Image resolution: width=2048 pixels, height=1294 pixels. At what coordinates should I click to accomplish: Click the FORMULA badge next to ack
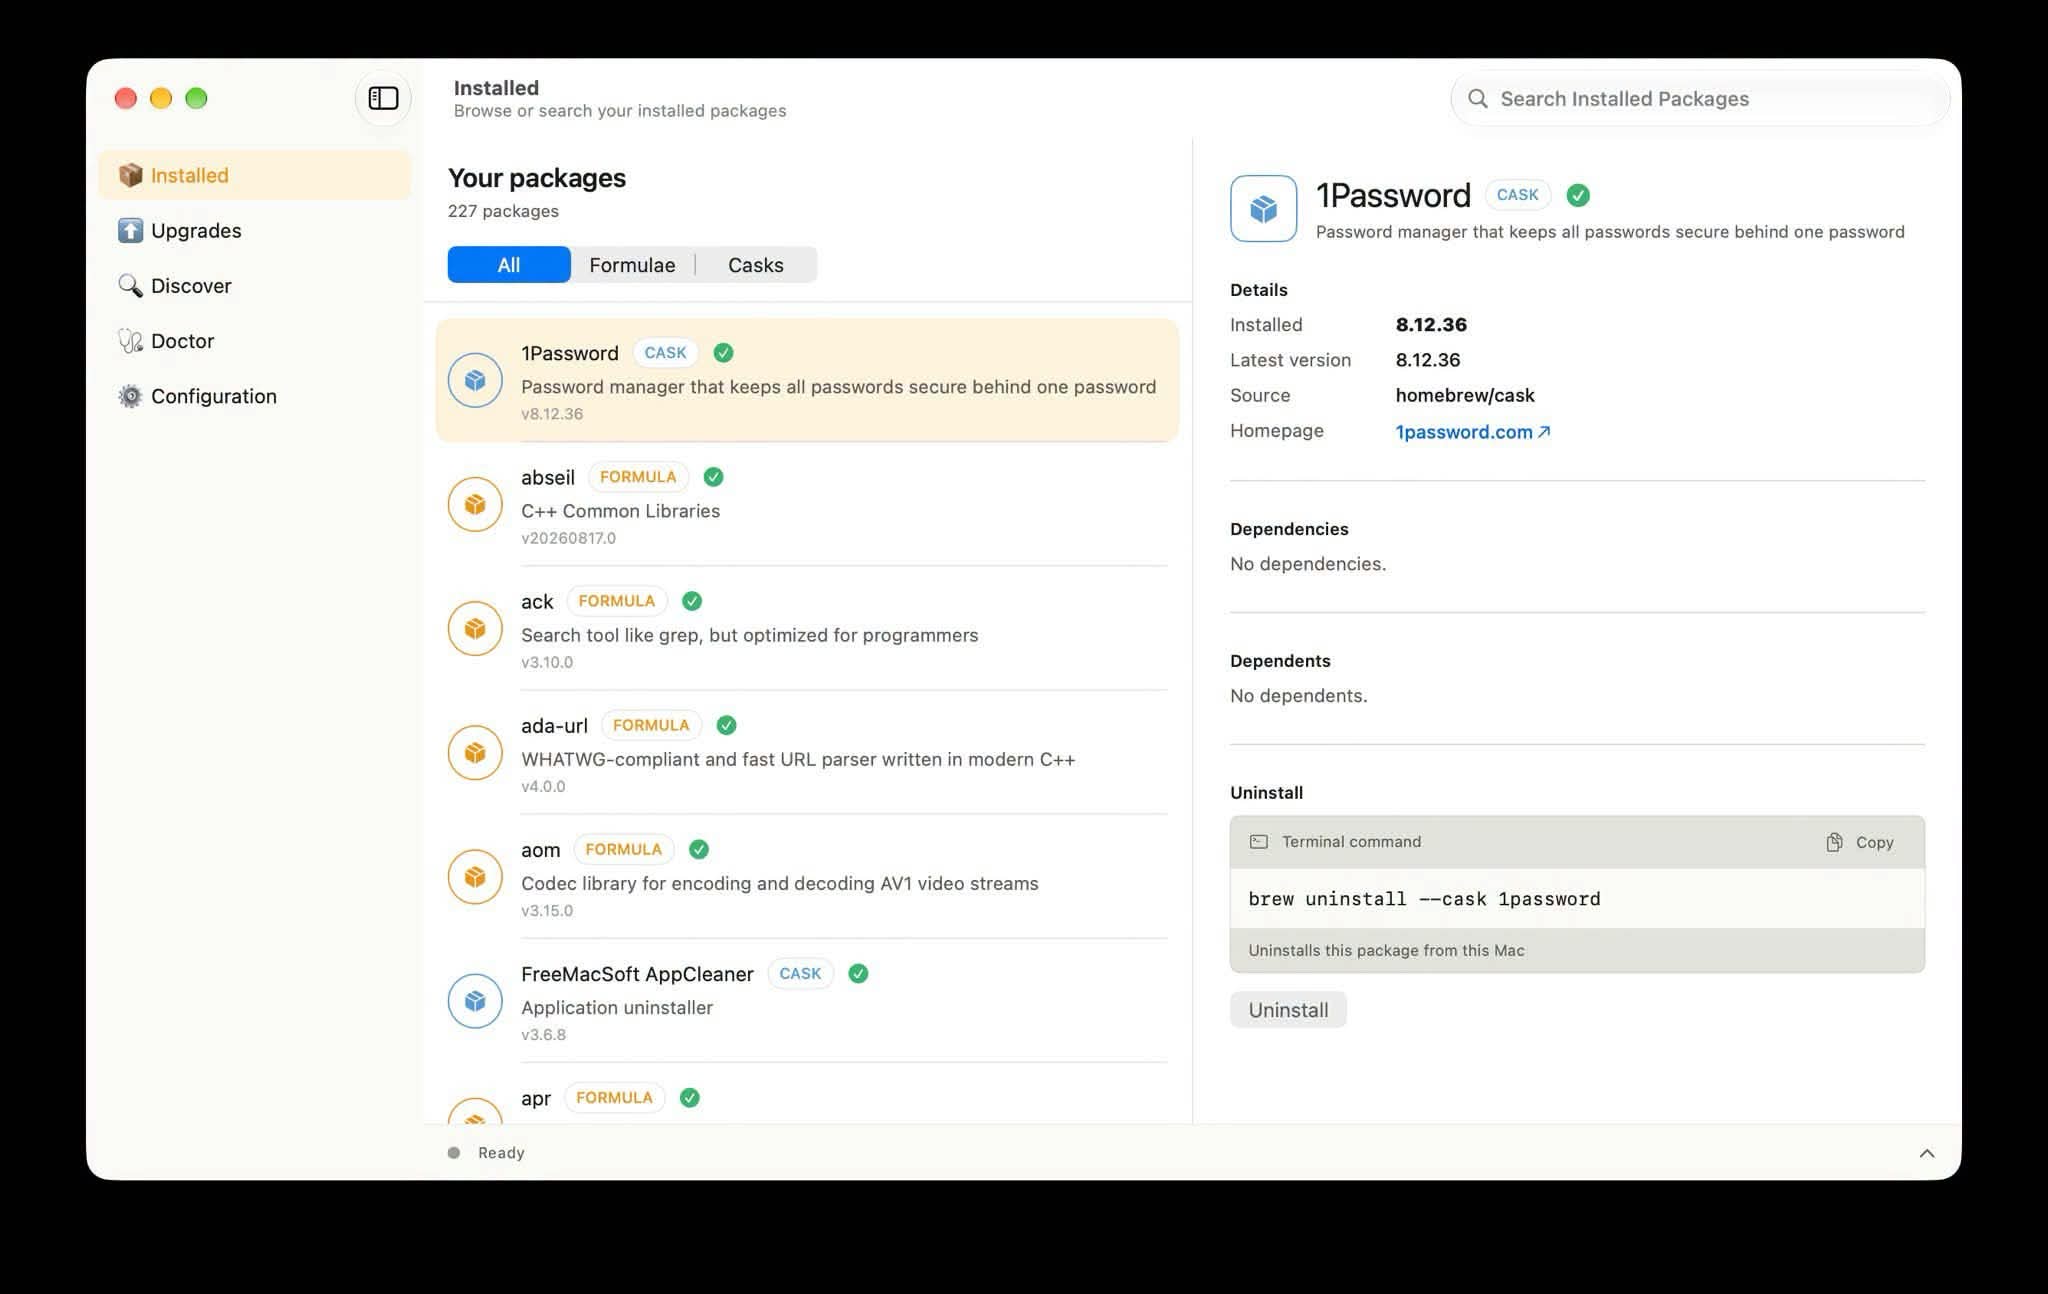617,601
